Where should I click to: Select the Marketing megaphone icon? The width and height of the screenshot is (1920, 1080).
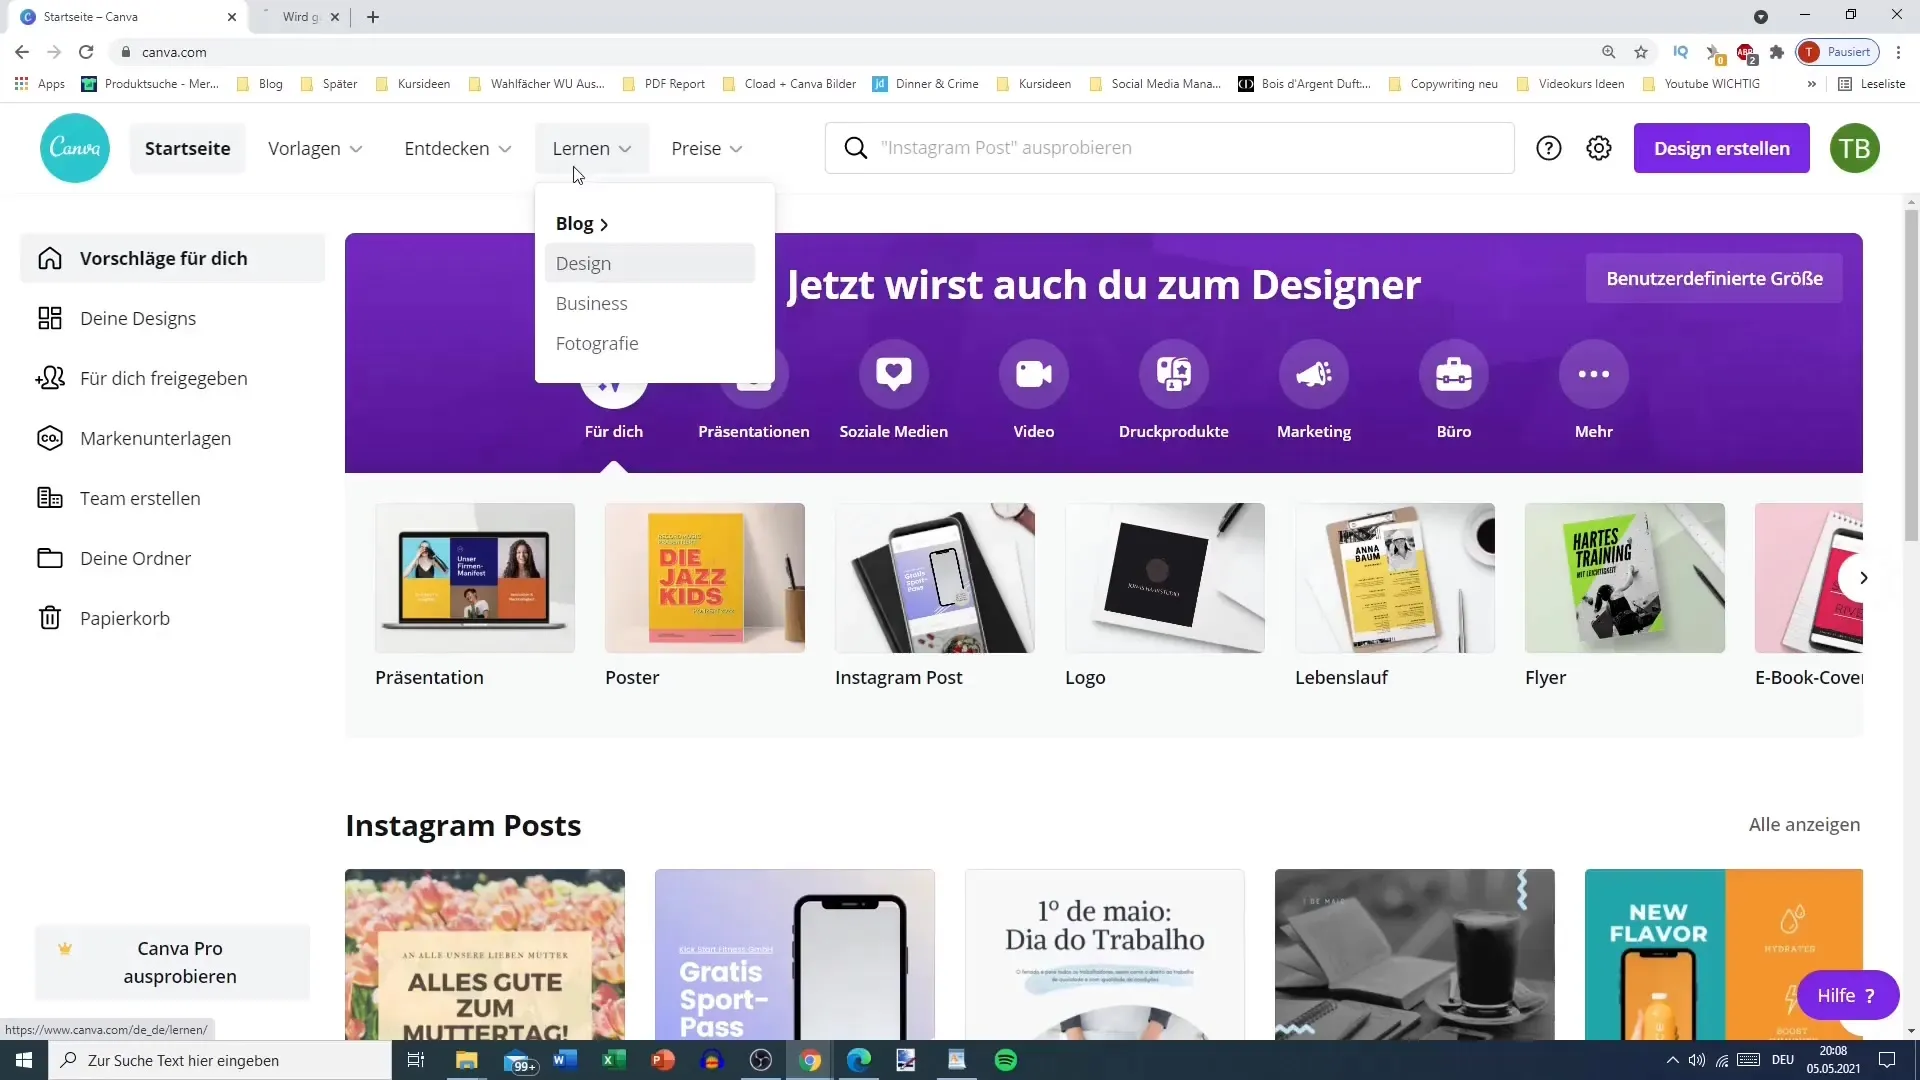tap(1314, 374)
